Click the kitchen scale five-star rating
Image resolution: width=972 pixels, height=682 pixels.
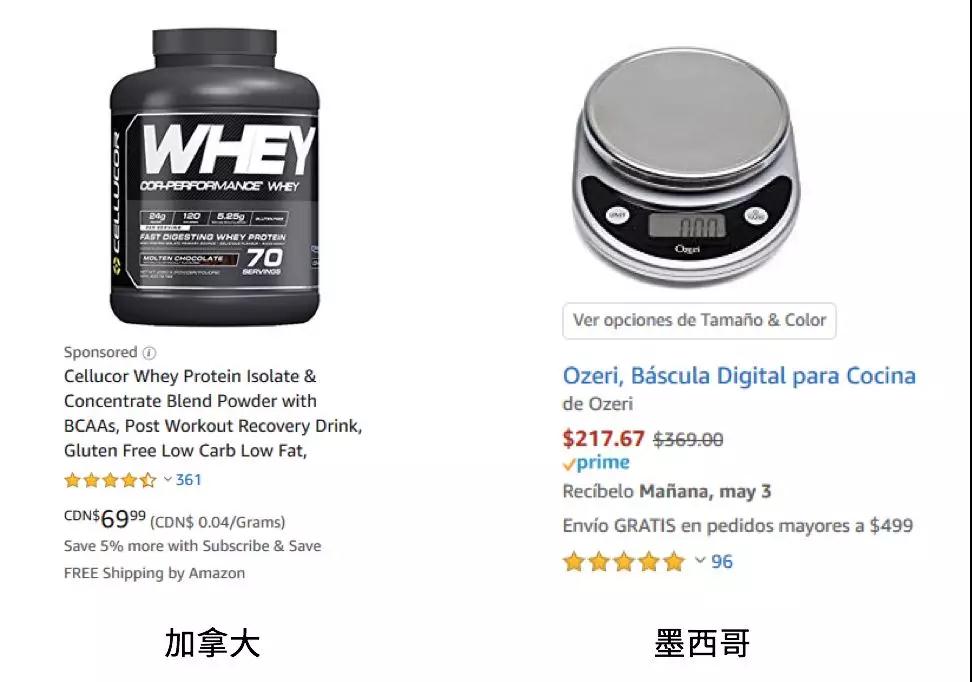point(624,562)
